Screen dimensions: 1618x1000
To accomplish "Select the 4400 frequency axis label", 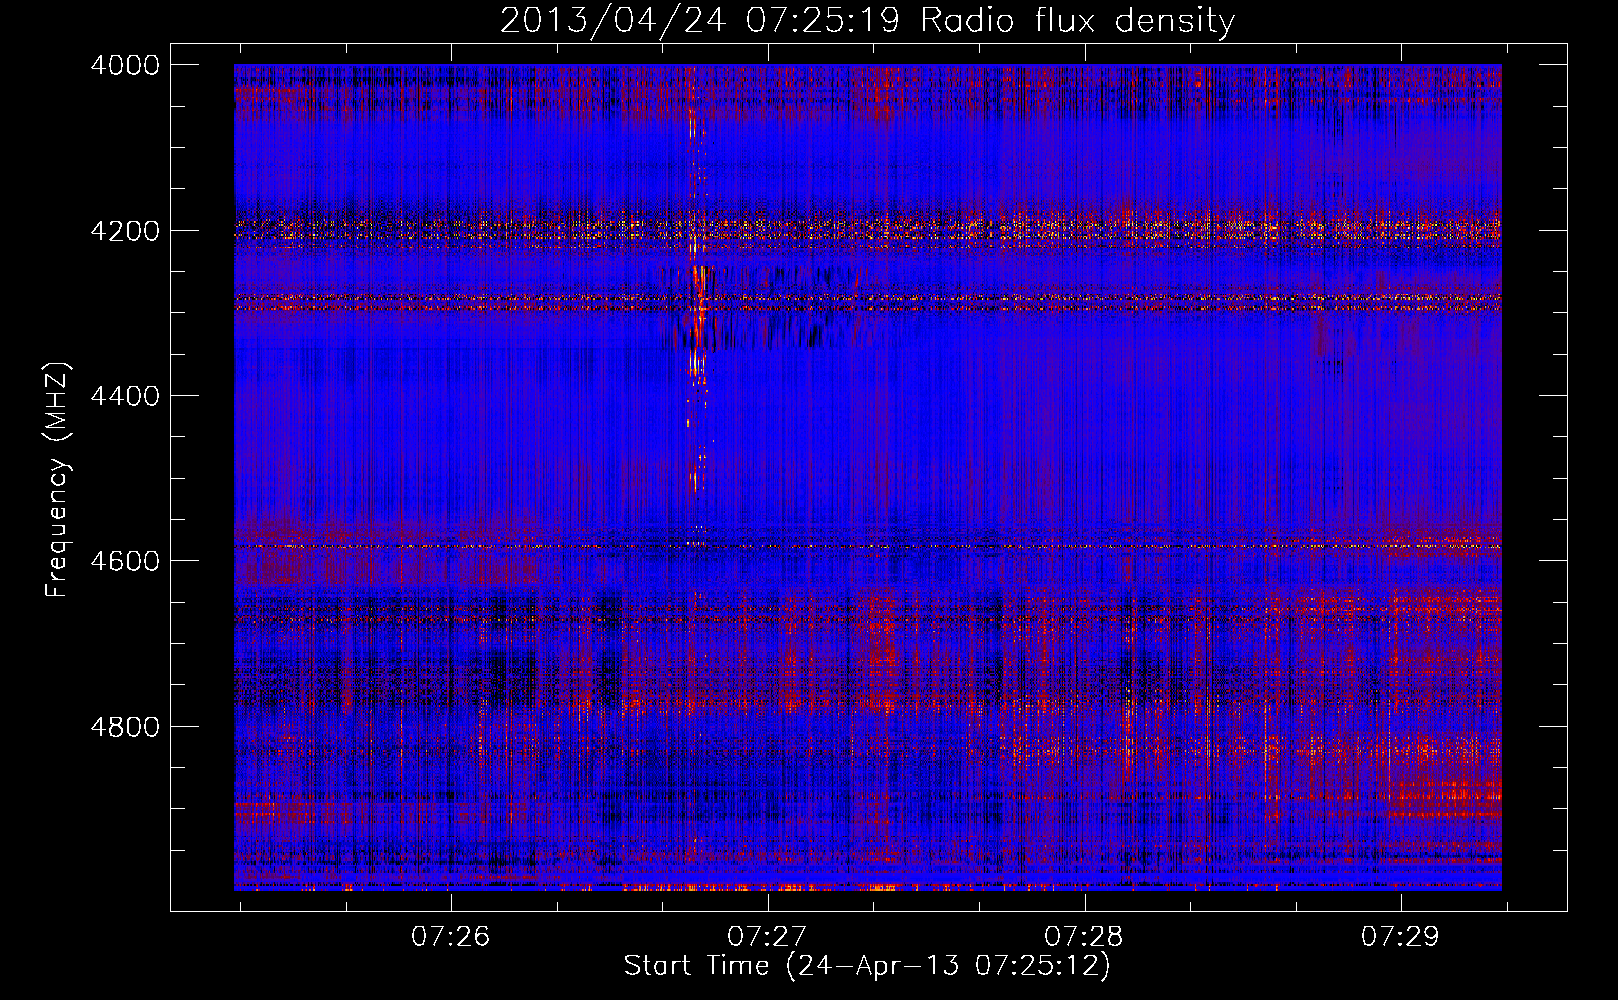I will tap(124, 396).
